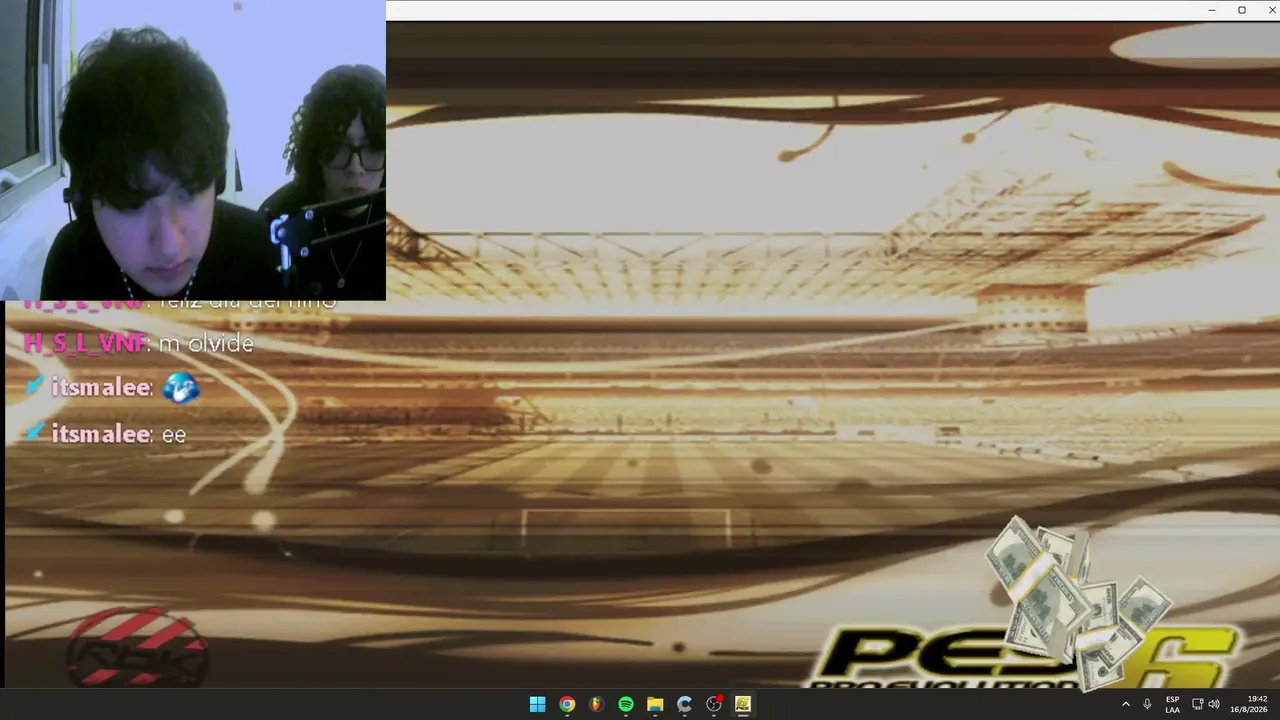Click the checkmark badge beside the 'ee' message
The image size is (1280, 720).
click(35, 433)
